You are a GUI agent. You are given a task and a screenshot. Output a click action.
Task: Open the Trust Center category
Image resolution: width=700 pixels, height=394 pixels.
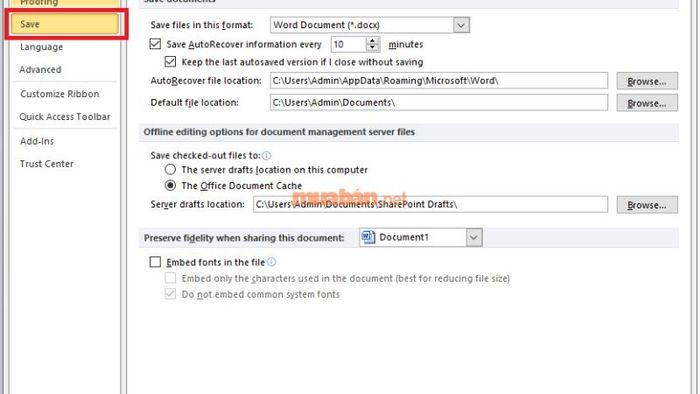point(46,164)
